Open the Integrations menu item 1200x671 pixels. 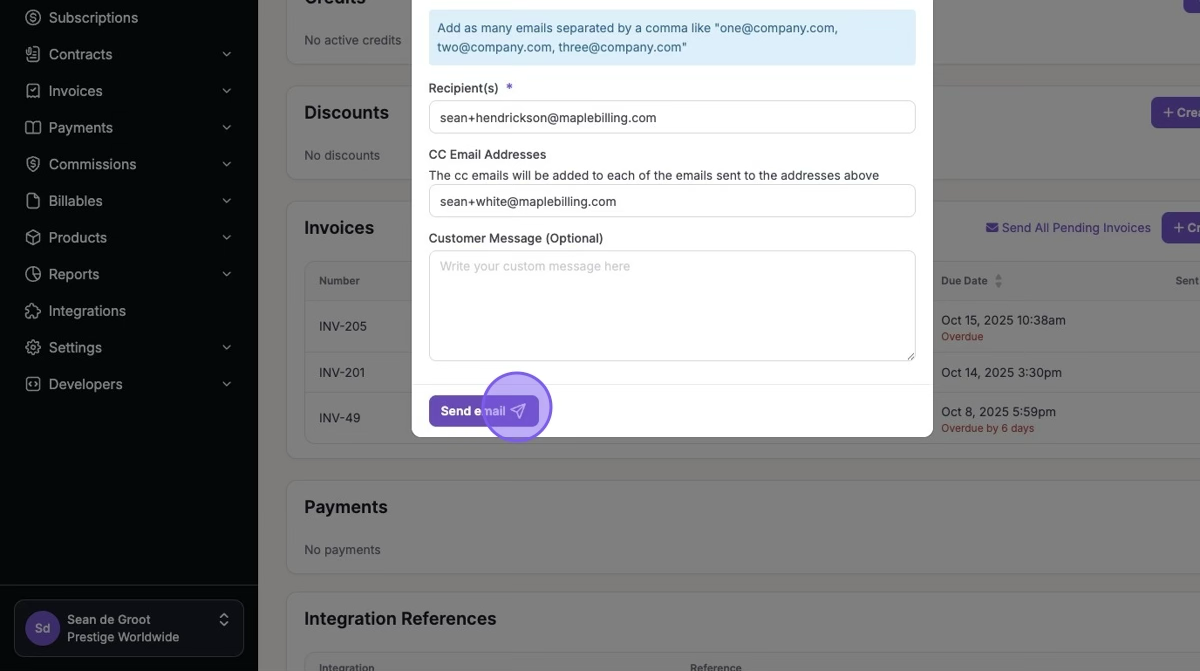pos(87,311)
